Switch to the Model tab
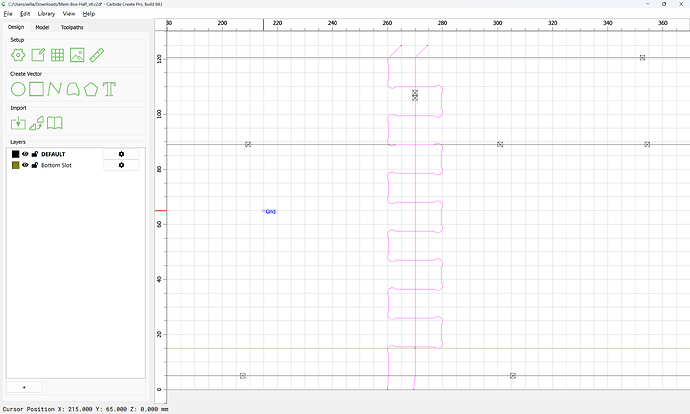Viewport: 690px width, 414px height. tap(42, 27)
